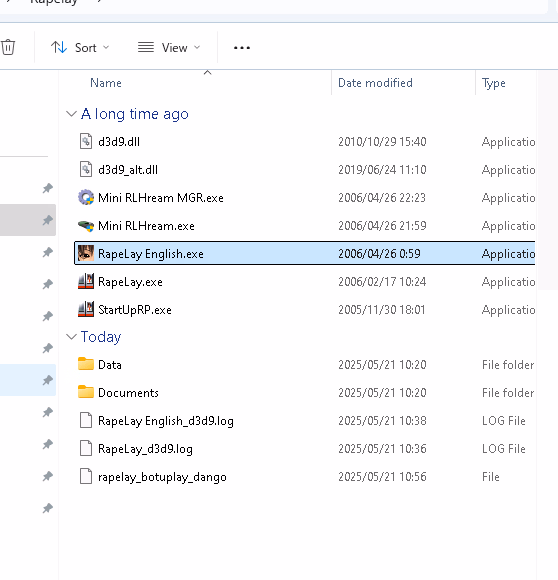Sort by the Date modified column header

pos(375,83)
